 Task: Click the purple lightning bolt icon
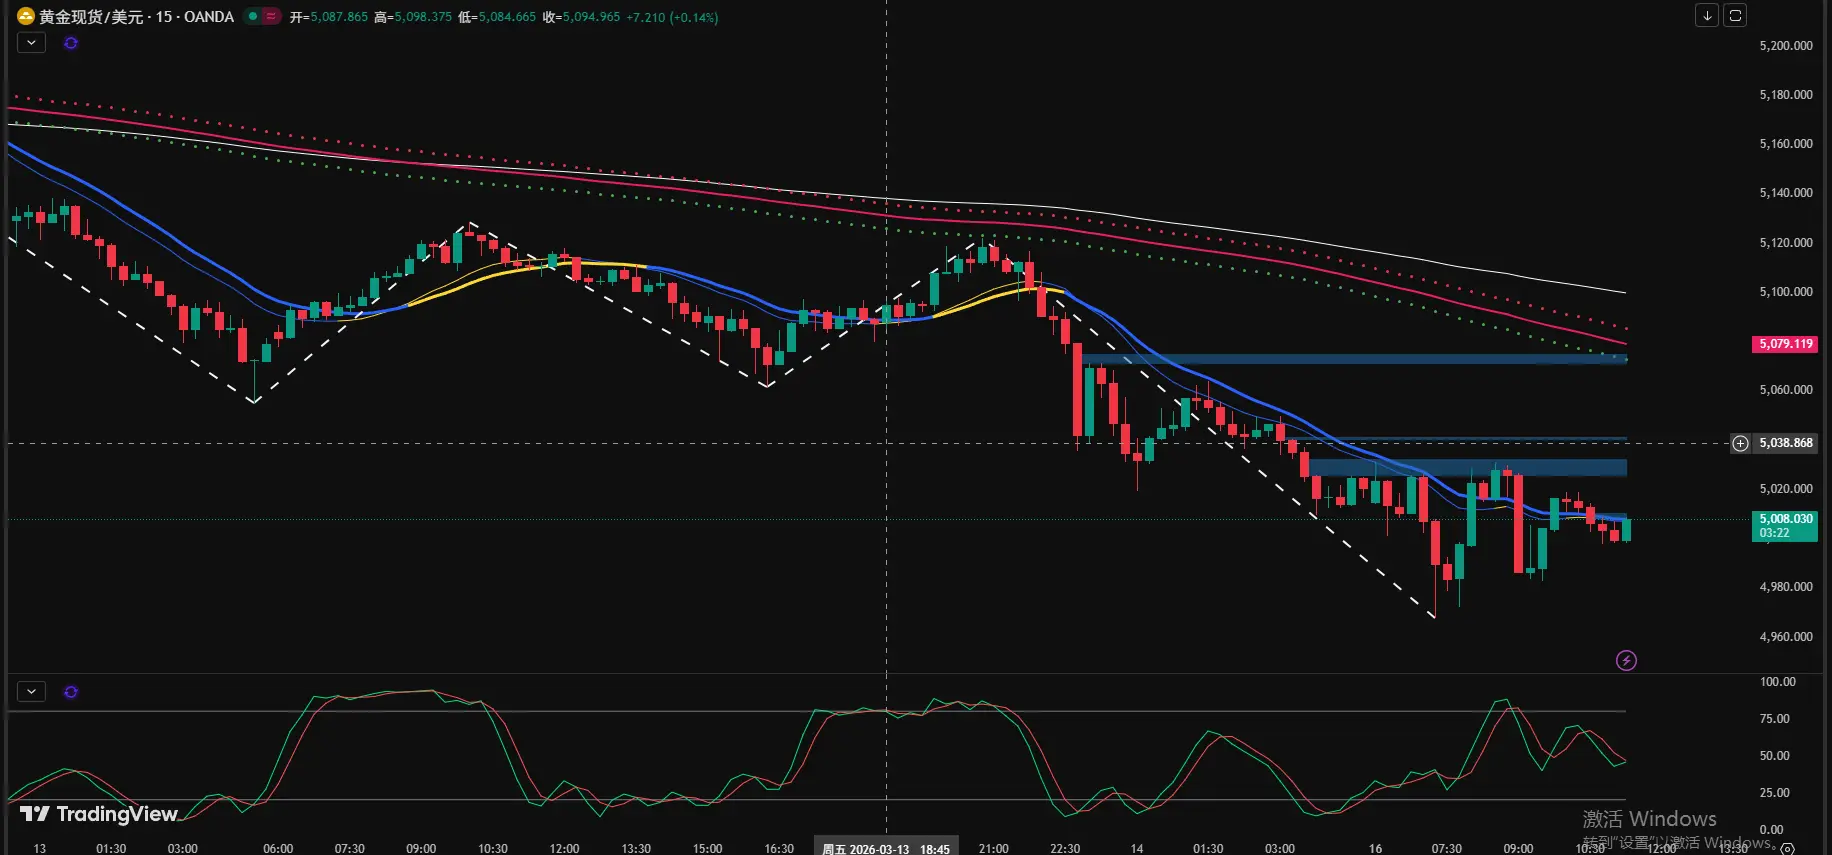coord(1626,660)
